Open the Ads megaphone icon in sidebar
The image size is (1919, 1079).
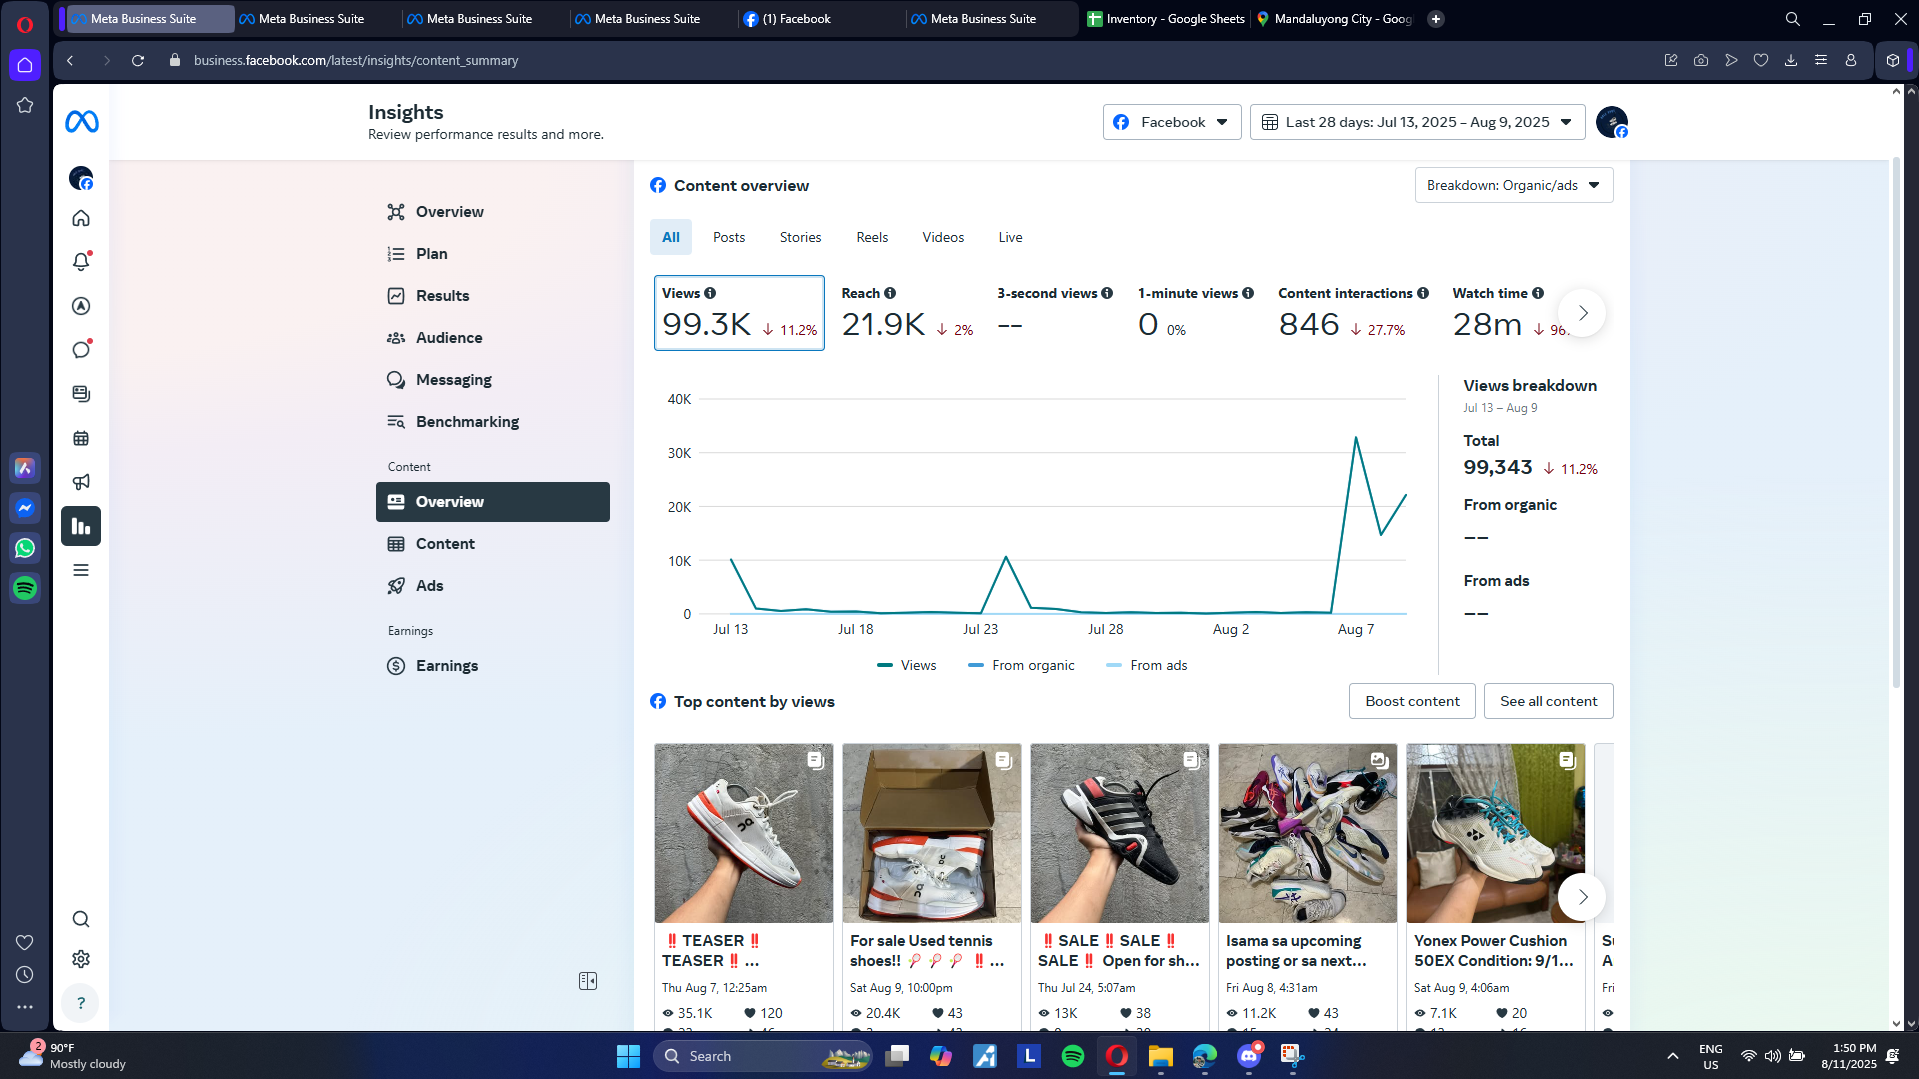pyautogui.click(x=81, y=482)
